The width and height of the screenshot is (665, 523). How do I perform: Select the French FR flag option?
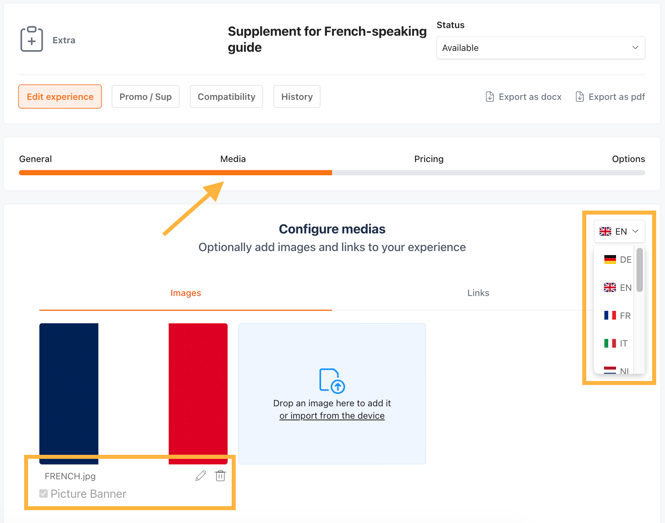click(618, 315)
